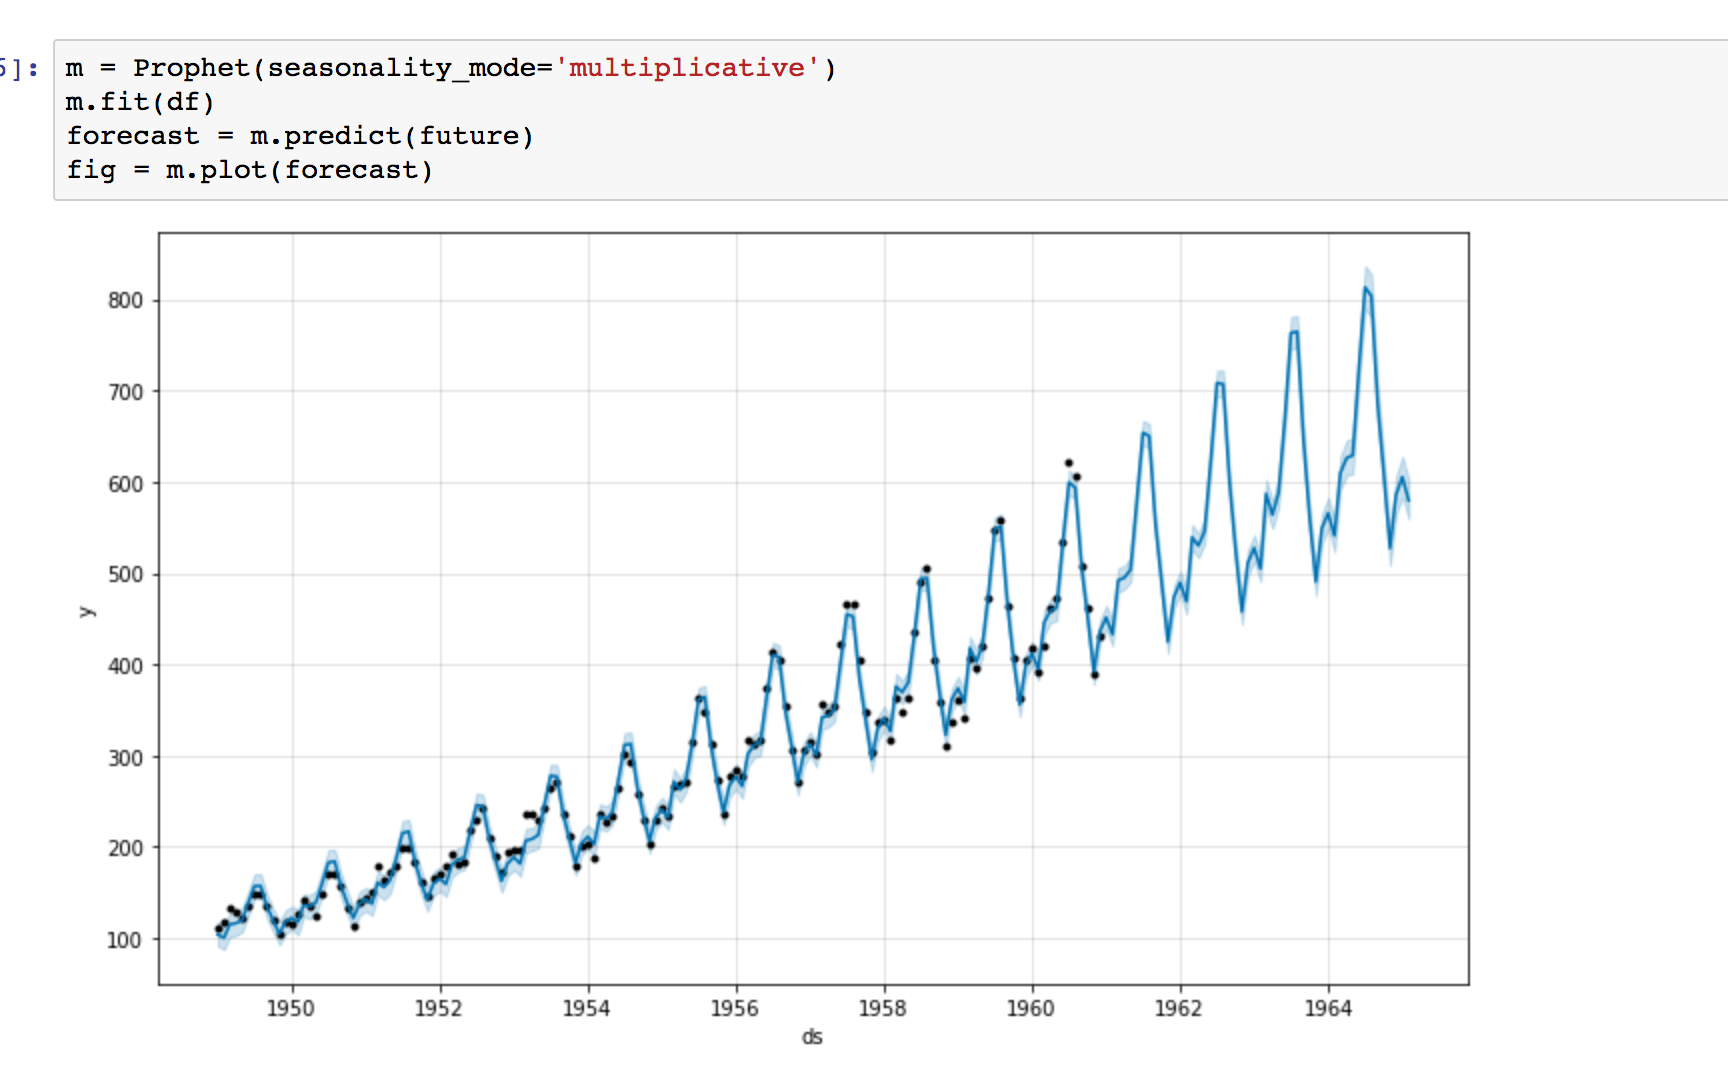Click the 'ds' x-axis title
Image resolution: width=1728 pixels, height=1078 pixels.
pos(812,1037)
